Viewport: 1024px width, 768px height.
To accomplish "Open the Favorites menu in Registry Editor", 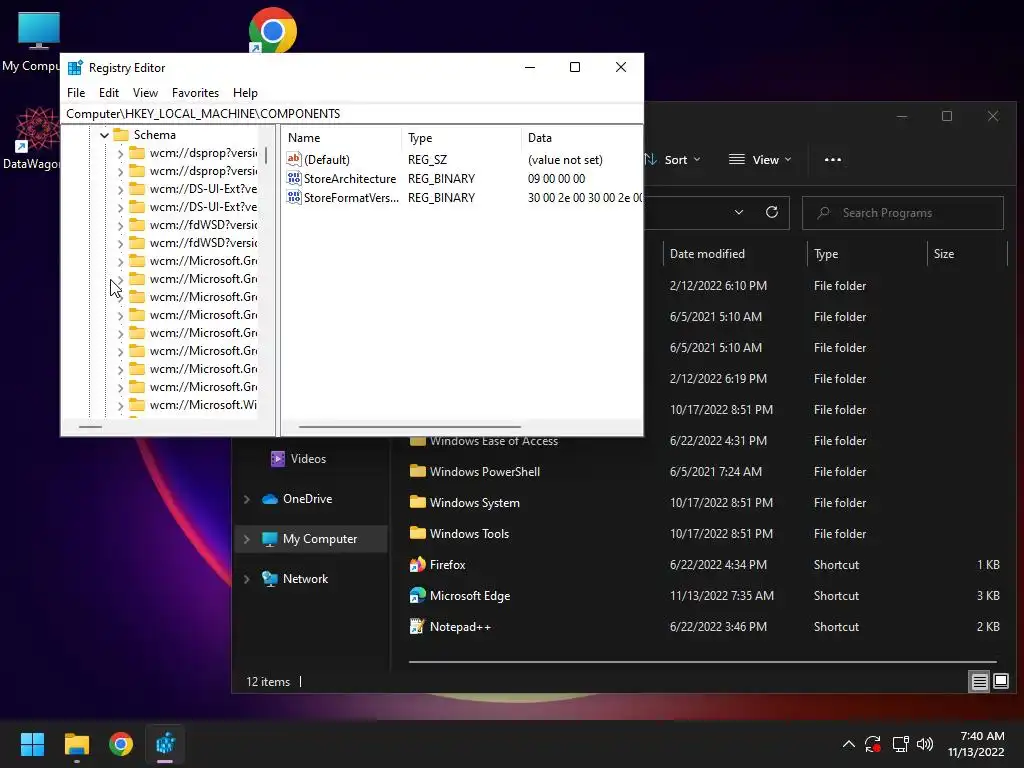I will [x=195, y=93].
